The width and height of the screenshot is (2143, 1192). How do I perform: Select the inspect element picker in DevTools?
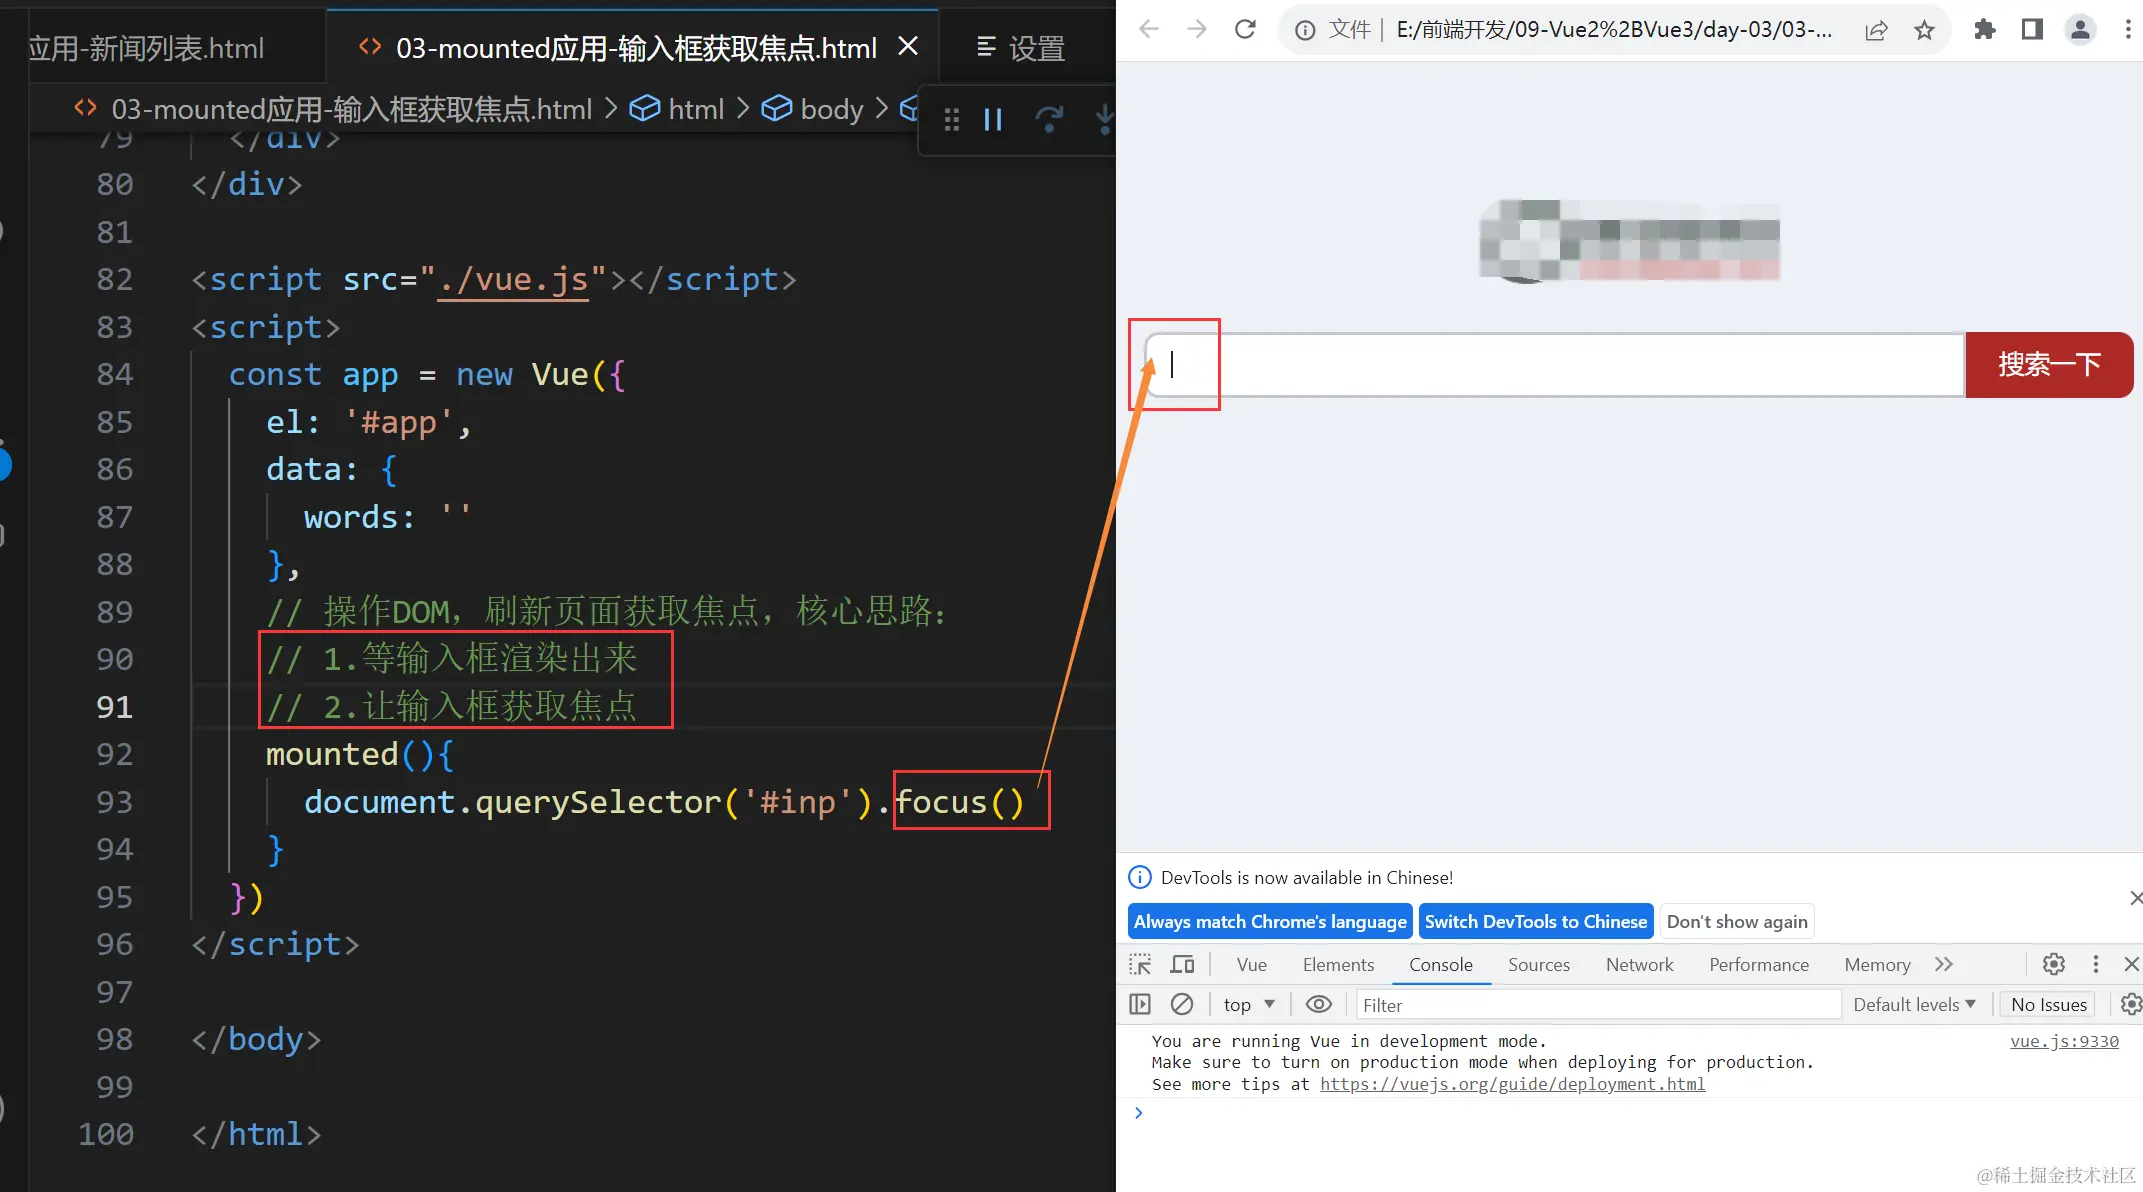click(x=1140, y=965)
